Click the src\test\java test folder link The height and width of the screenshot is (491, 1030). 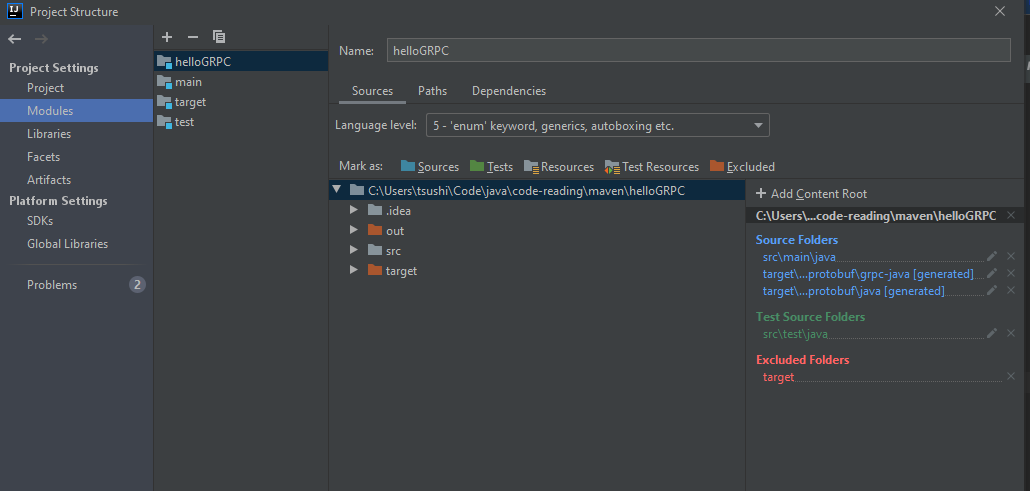point(795,334)
